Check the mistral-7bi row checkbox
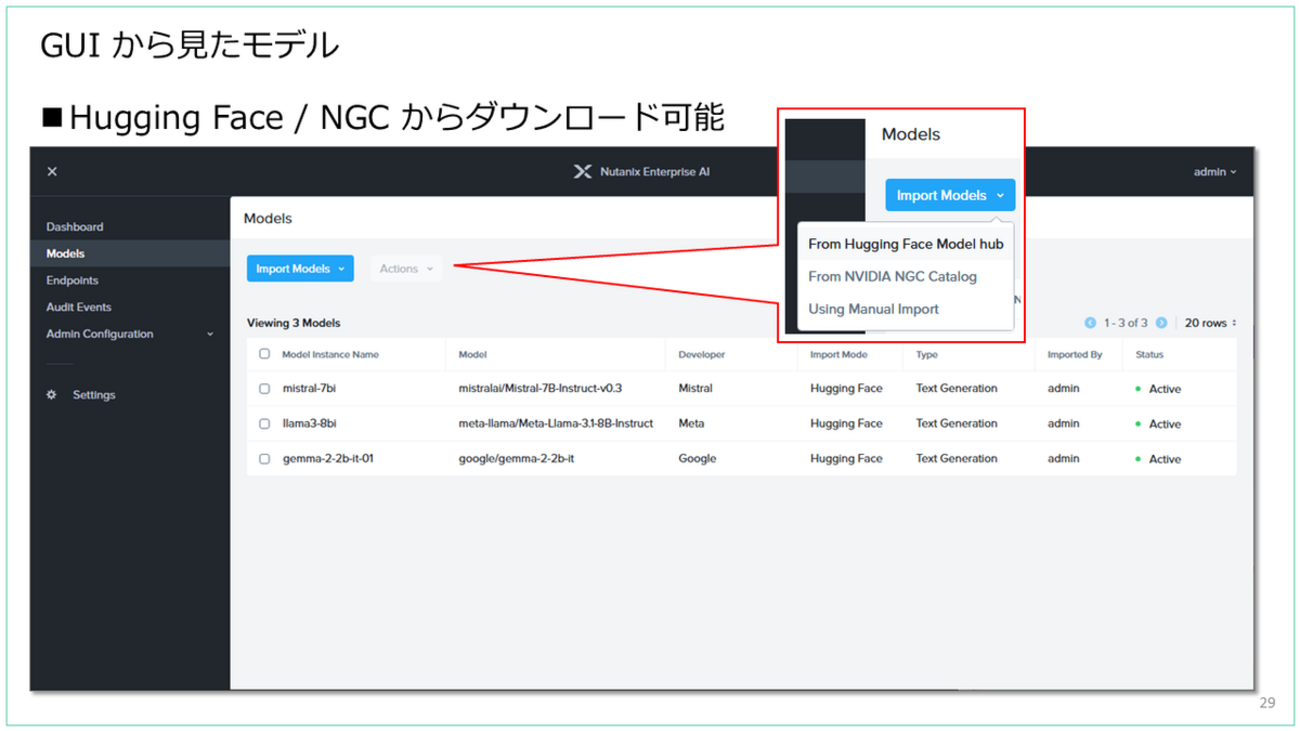 pos(264,389)
